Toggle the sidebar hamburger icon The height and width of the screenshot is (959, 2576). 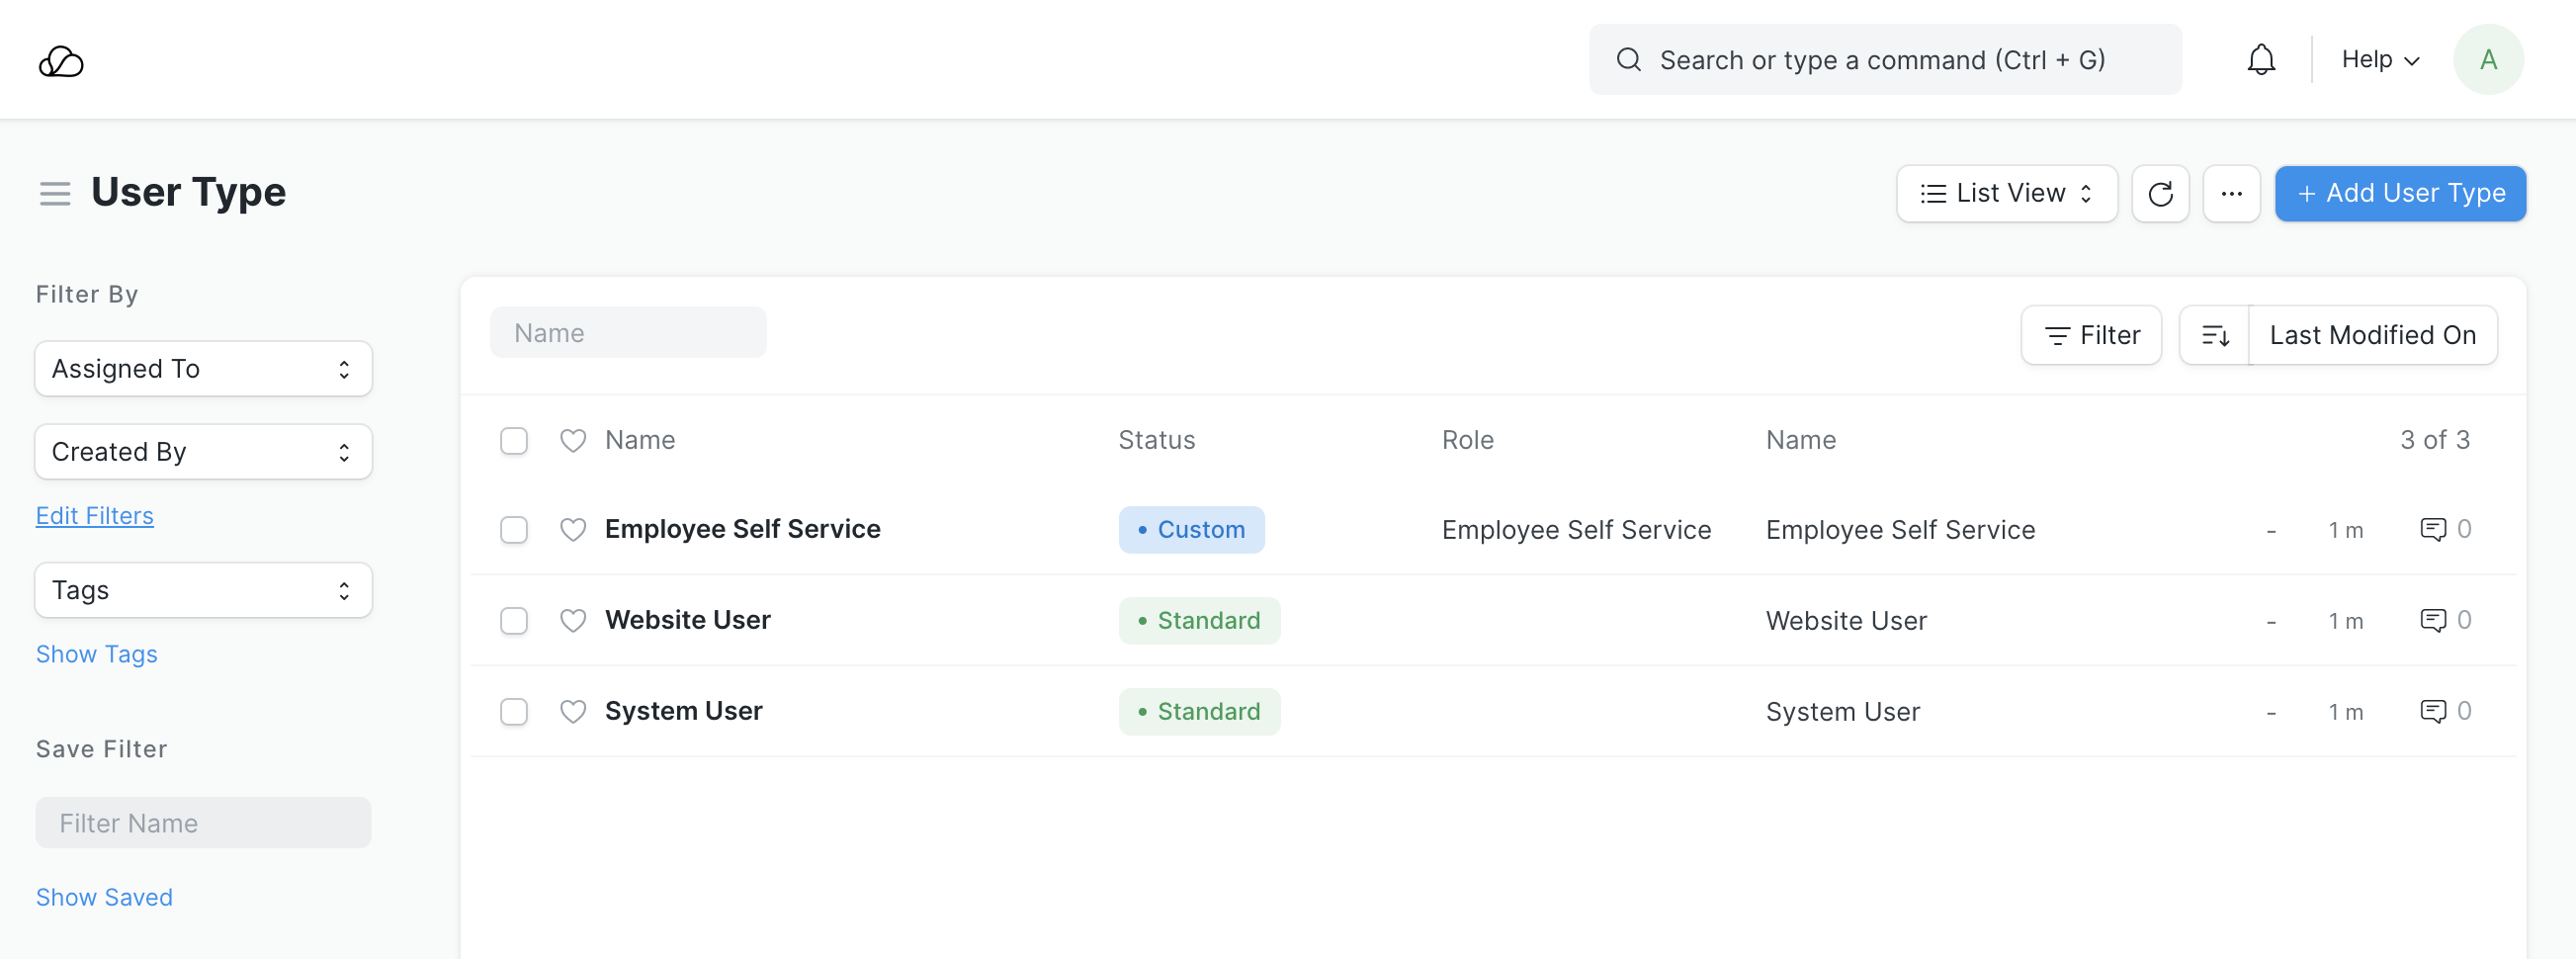pyautogui.click(x=55, y=193)
